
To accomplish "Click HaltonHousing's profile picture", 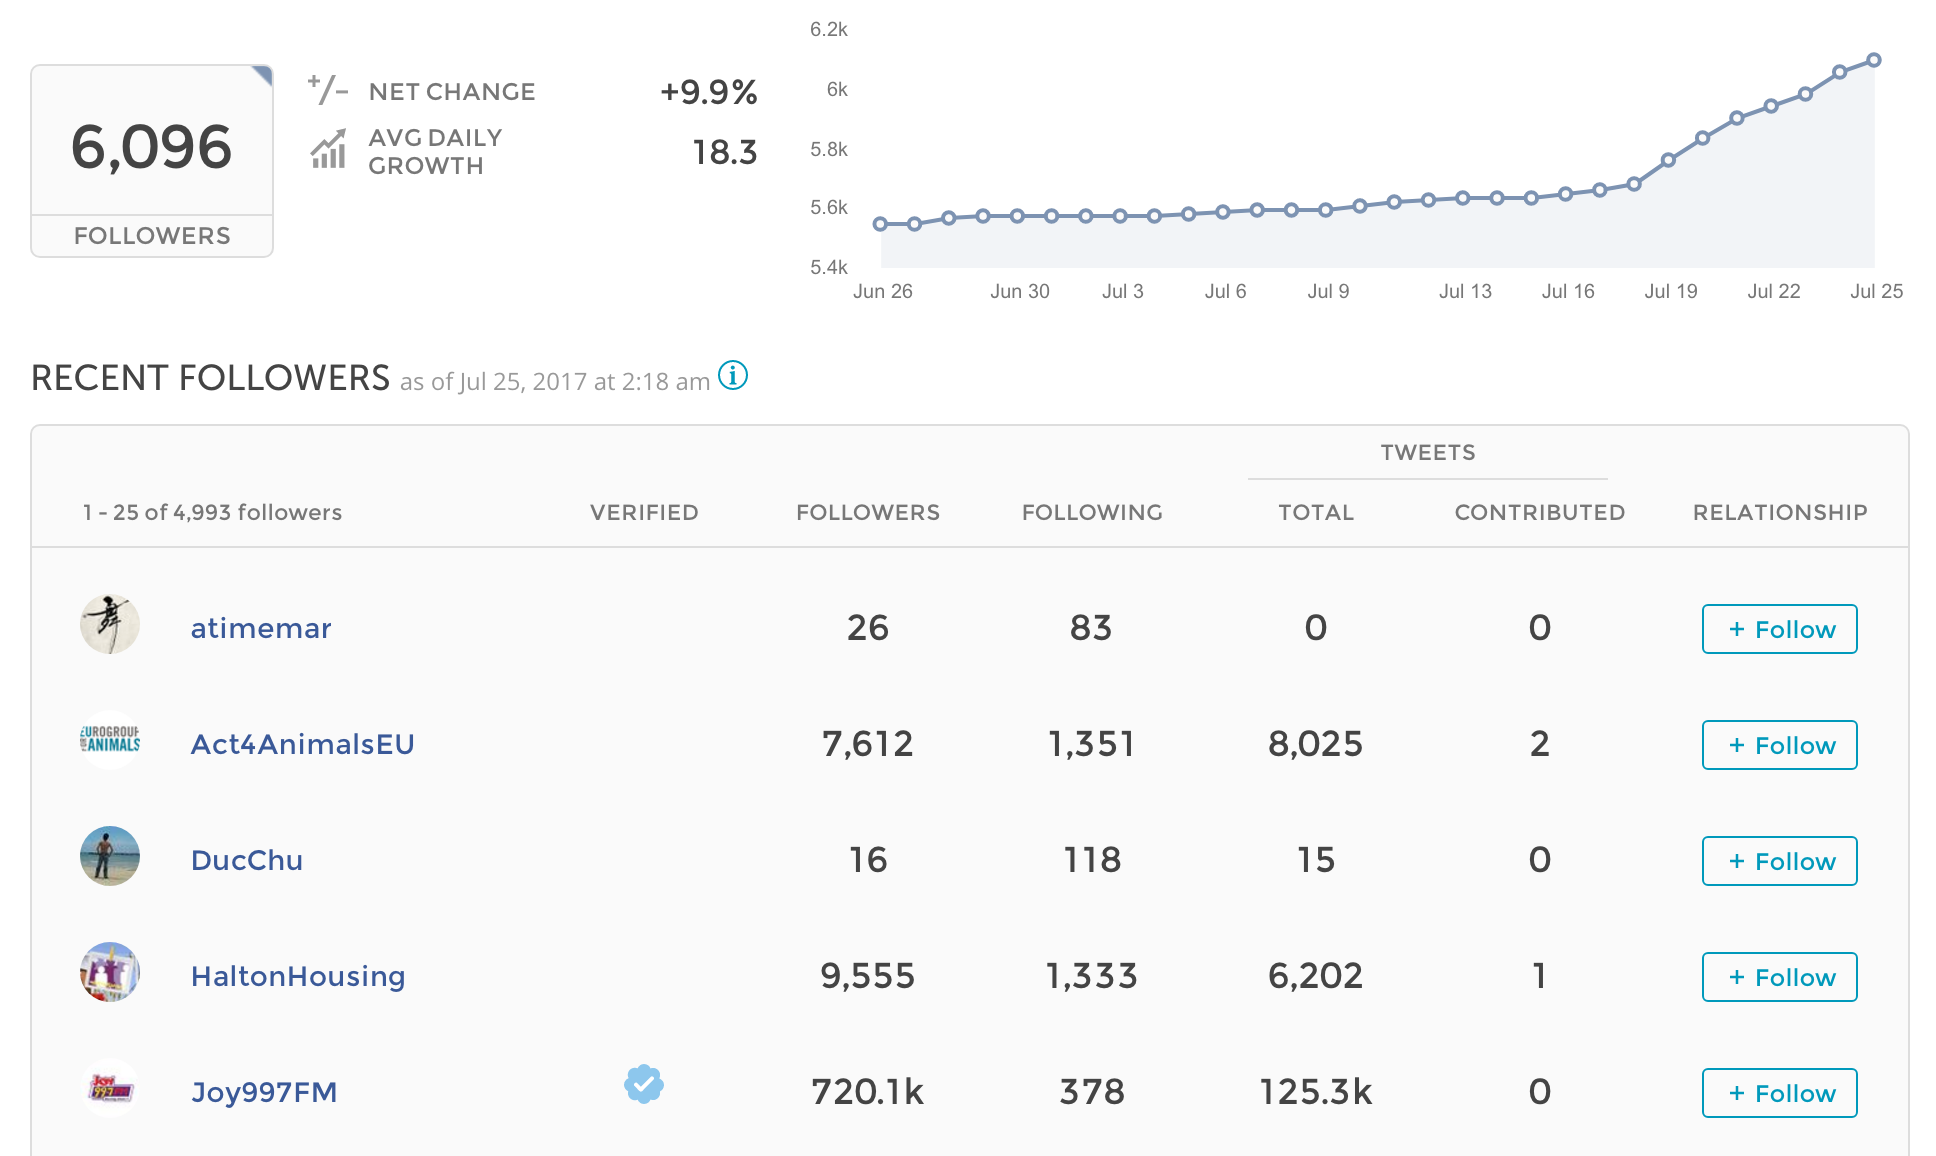I will (x=110, y=972).
